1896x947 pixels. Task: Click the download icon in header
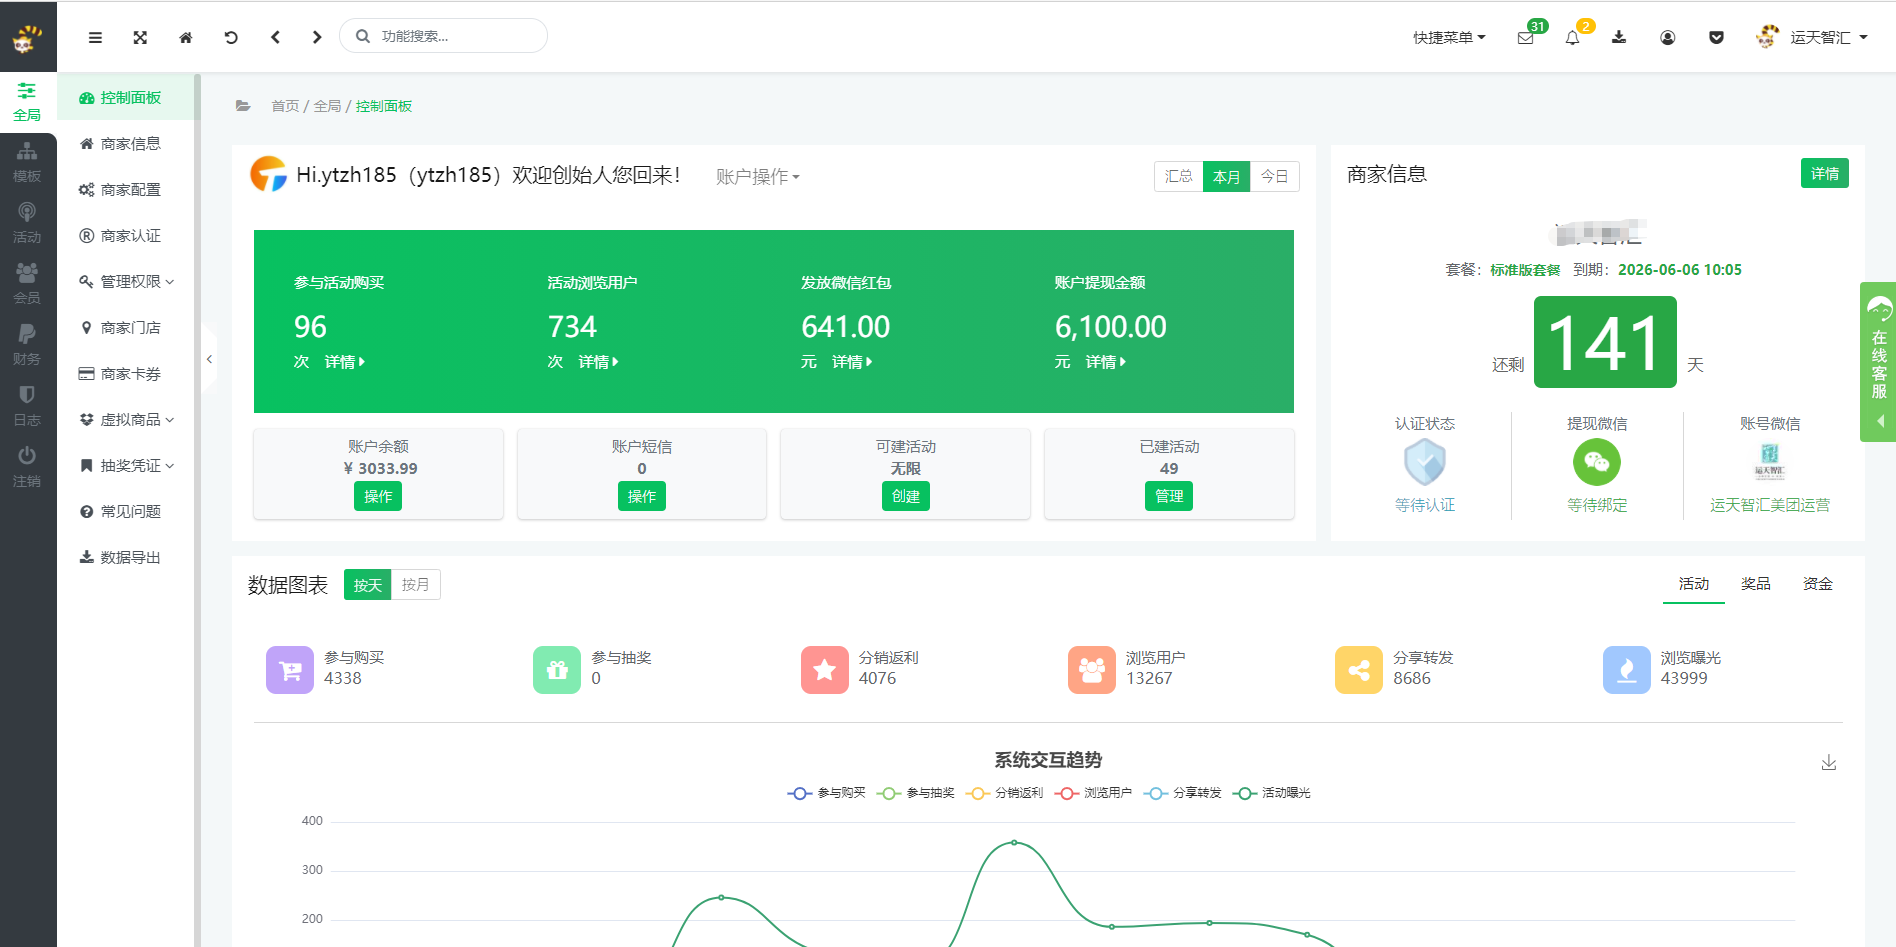(x=1619, y=37)
